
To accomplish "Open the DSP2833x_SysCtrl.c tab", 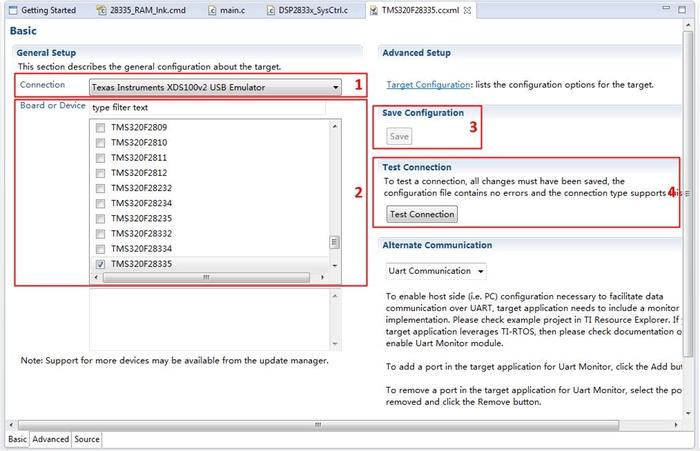I will click(x=308, y=10).
